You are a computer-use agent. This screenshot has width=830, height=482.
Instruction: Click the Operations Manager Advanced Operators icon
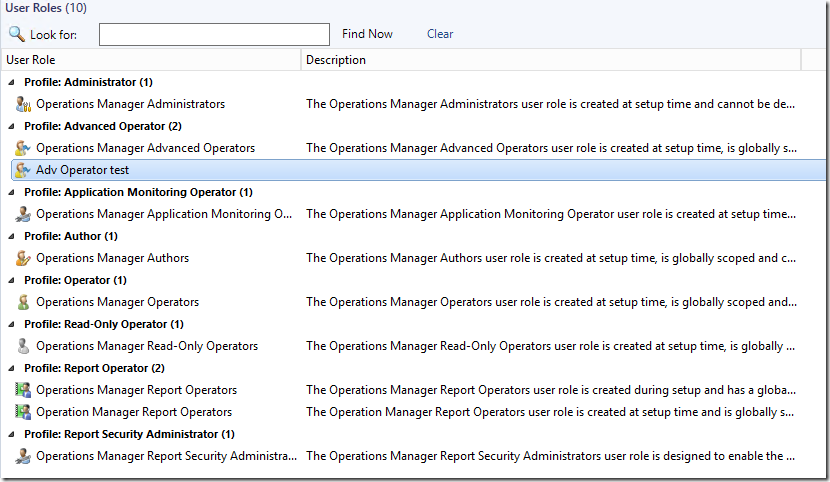[23, 148]
